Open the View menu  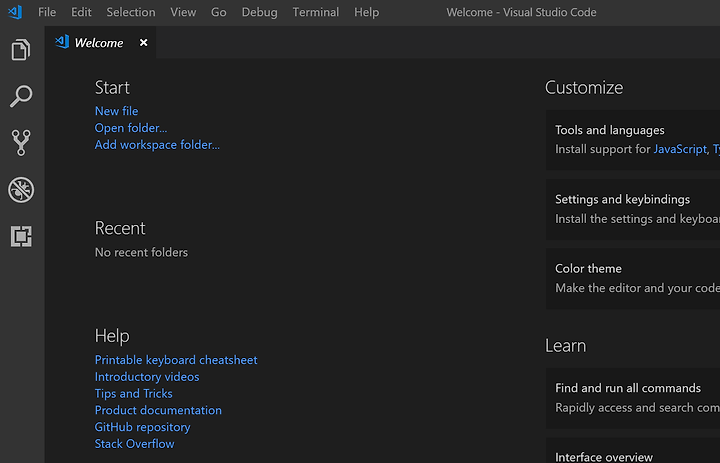point(183,12)
